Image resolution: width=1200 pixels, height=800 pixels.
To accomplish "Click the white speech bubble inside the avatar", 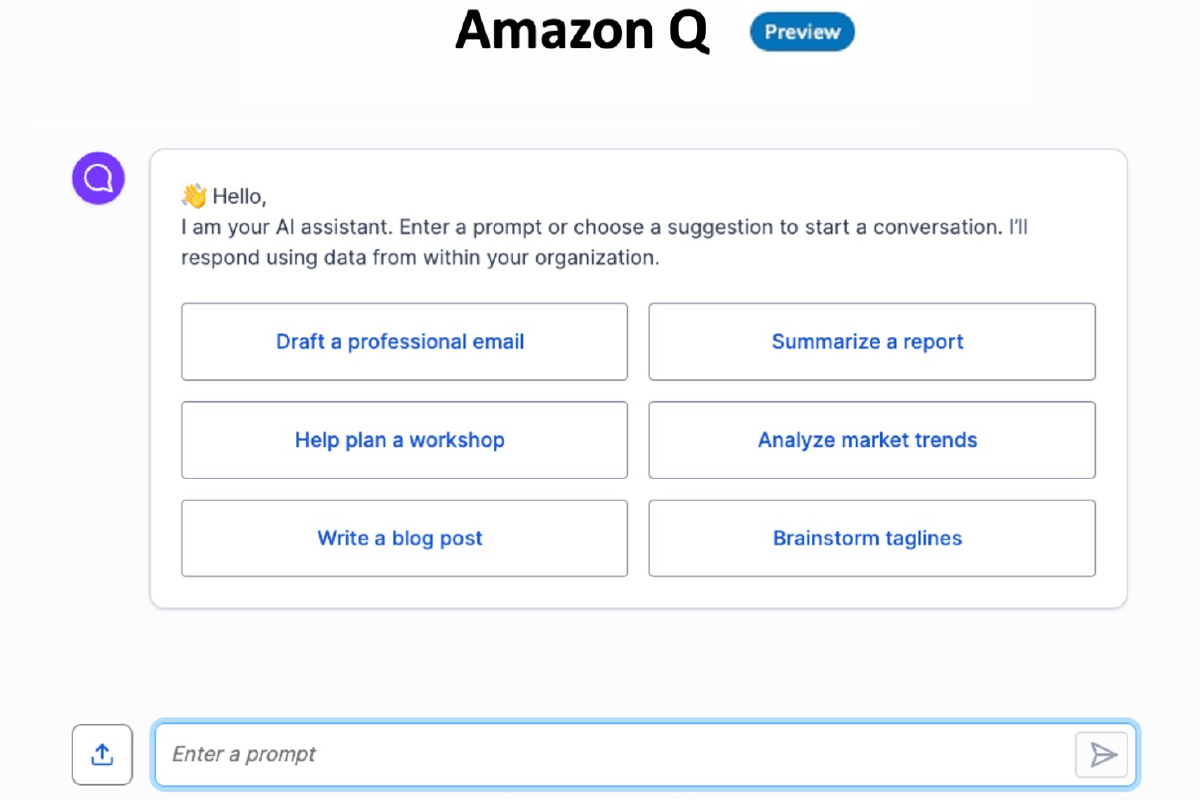I will (98, 179).
